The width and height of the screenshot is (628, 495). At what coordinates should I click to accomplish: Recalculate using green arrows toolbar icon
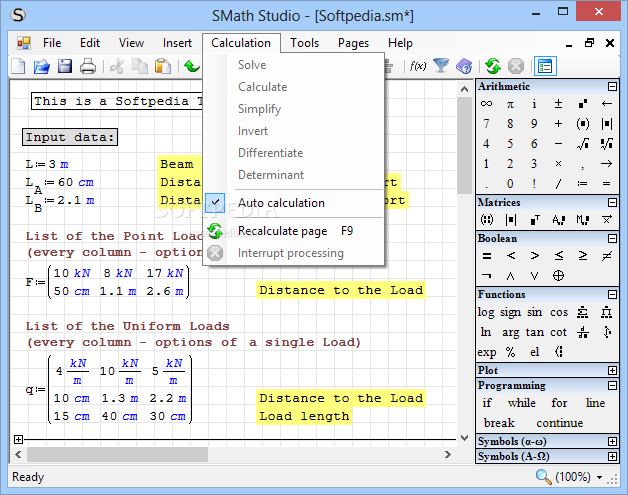click(x=493, y=66)
